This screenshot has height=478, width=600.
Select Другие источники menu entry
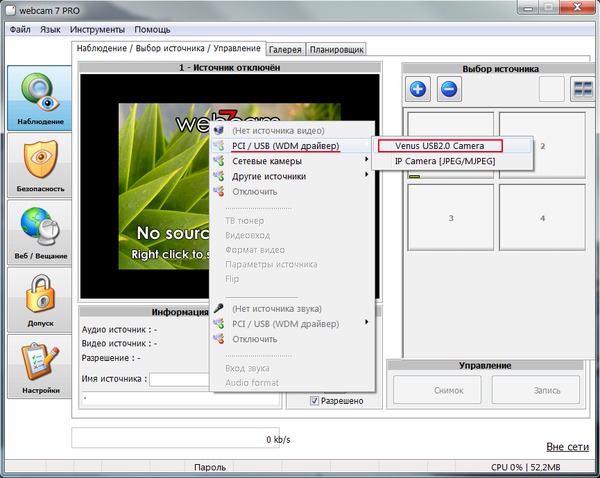[292, 176]
